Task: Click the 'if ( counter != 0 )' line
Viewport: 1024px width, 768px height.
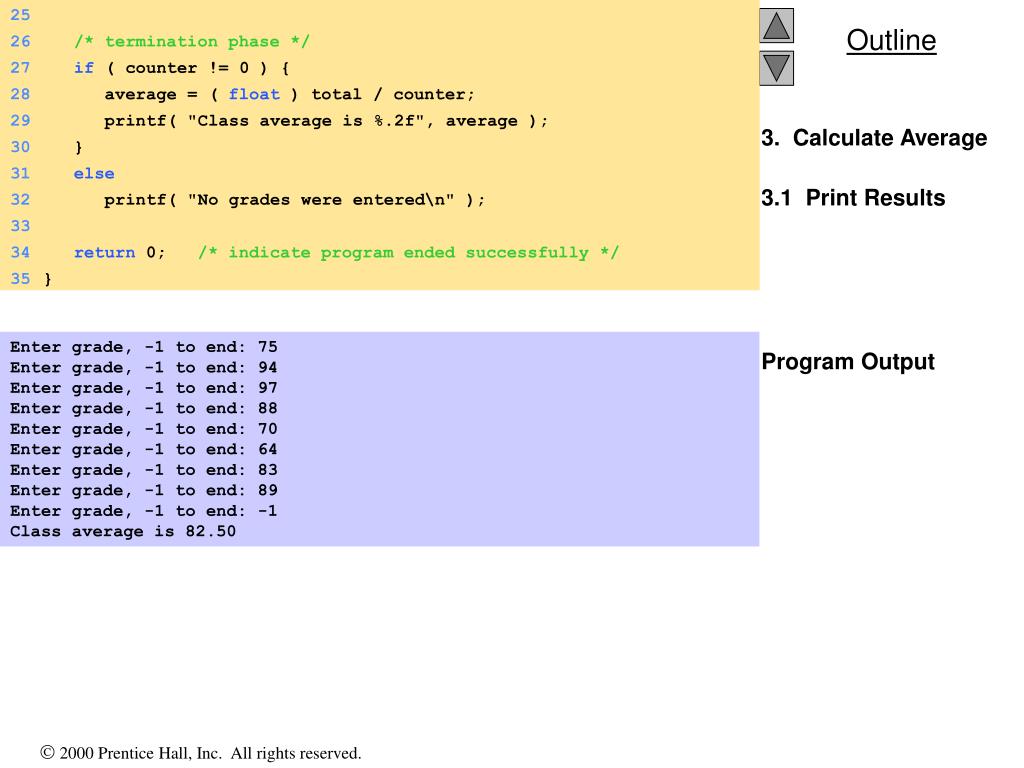Action: 181,68
